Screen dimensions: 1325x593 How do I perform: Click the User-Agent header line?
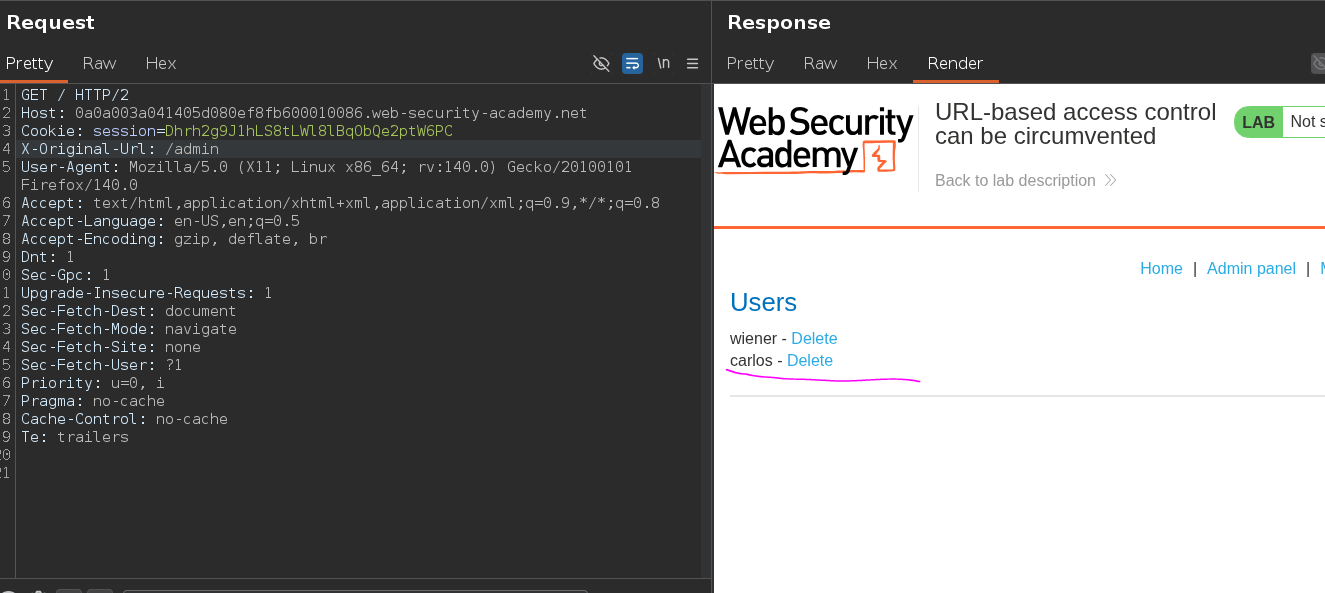326,176
